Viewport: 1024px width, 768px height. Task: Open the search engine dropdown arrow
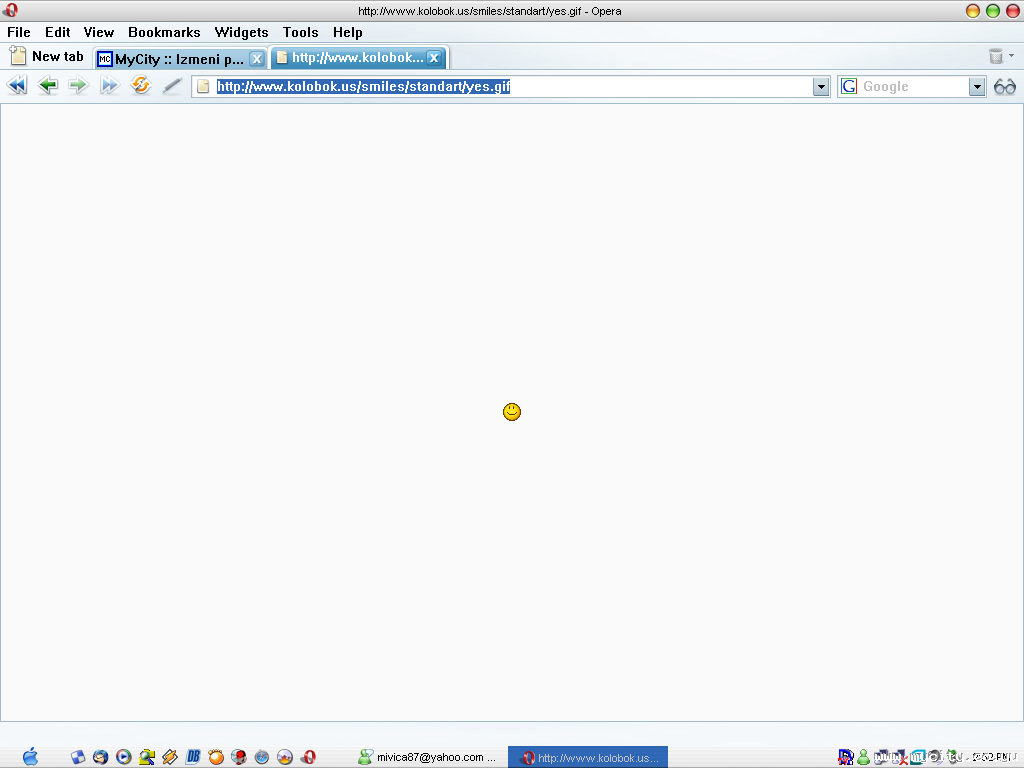(x=977, y=86)
